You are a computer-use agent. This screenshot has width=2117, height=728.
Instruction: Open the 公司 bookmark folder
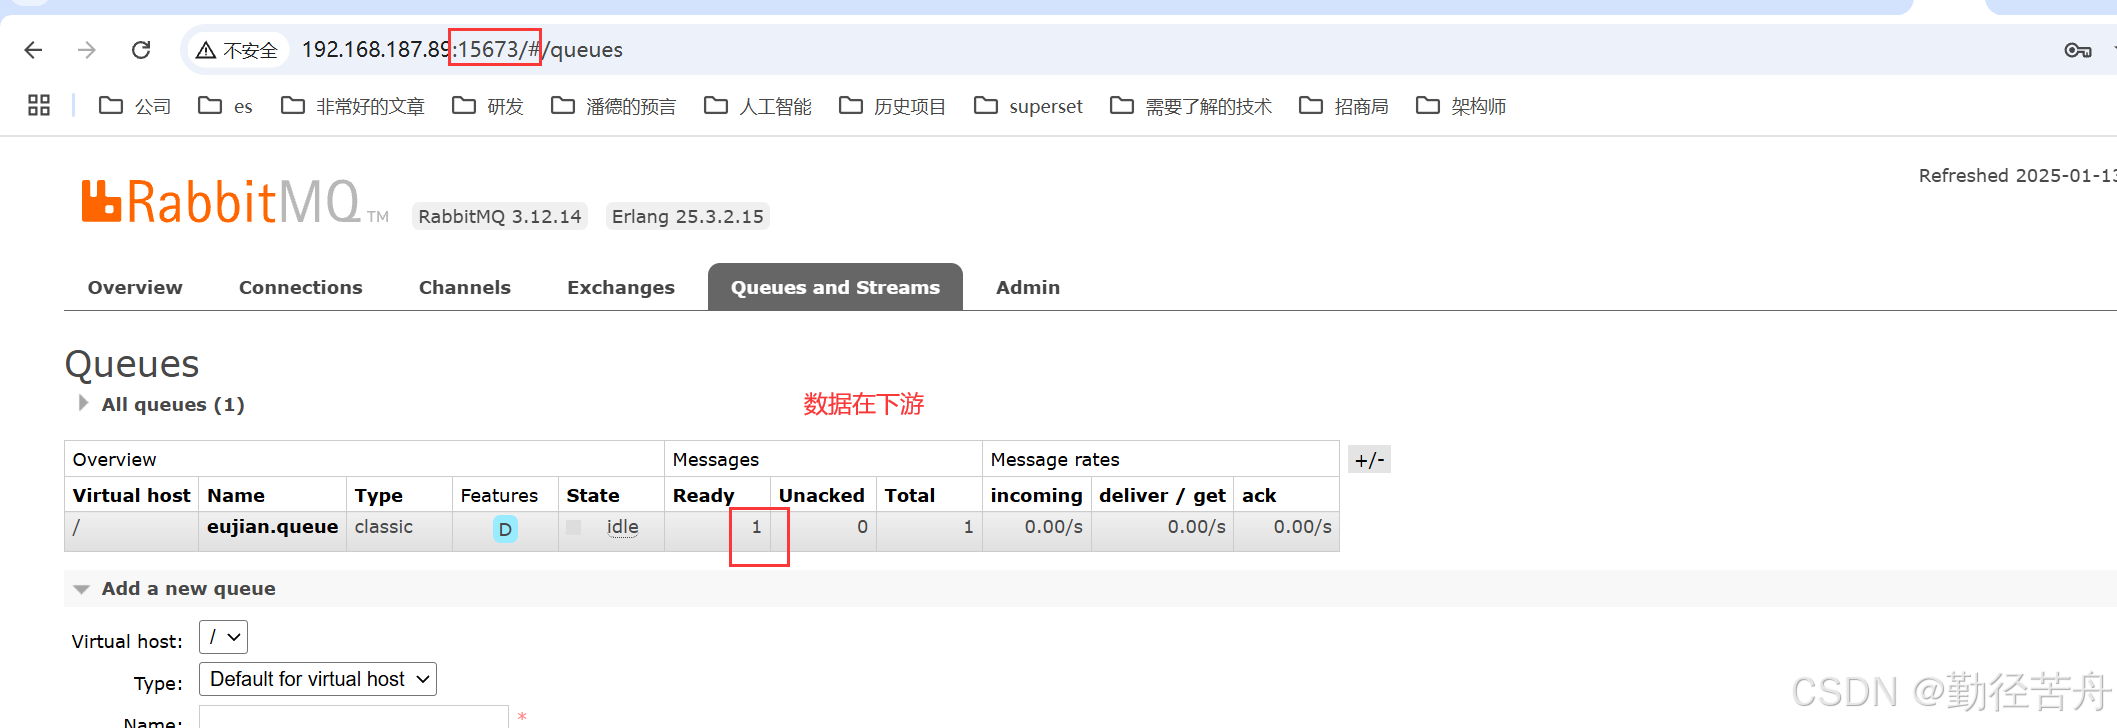[x=135, y=106]
